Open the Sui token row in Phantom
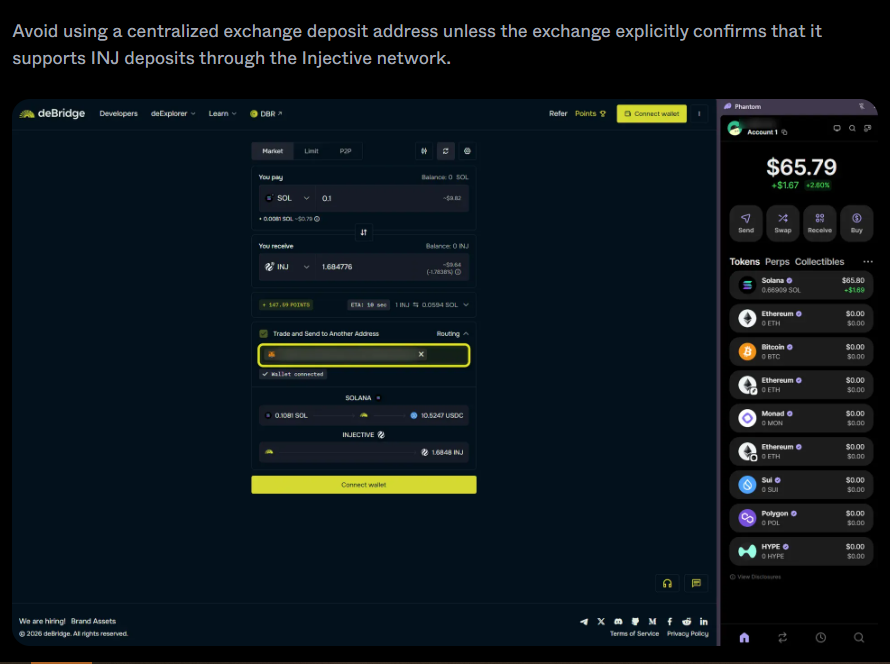This screenshot has height=664, width=890. (x=801, y=485)
